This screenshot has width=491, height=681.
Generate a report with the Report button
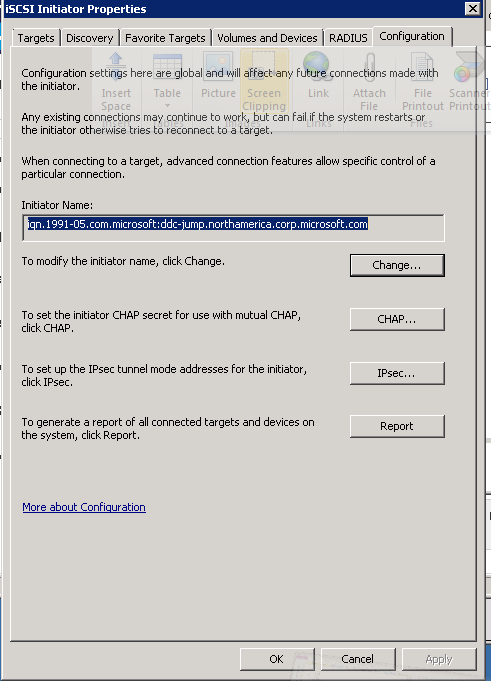pos(397,426)
